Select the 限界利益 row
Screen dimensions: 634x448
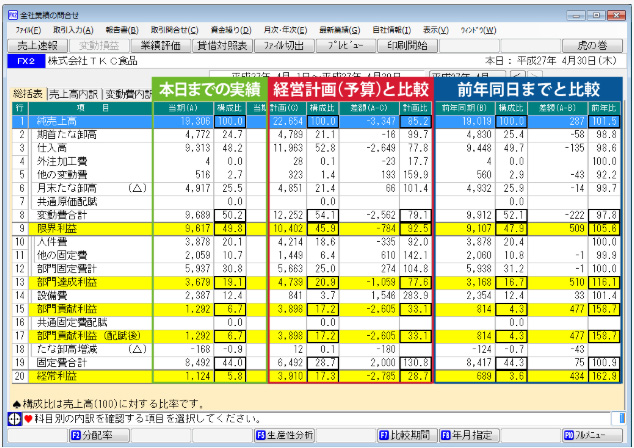click(x=317, y=229)
